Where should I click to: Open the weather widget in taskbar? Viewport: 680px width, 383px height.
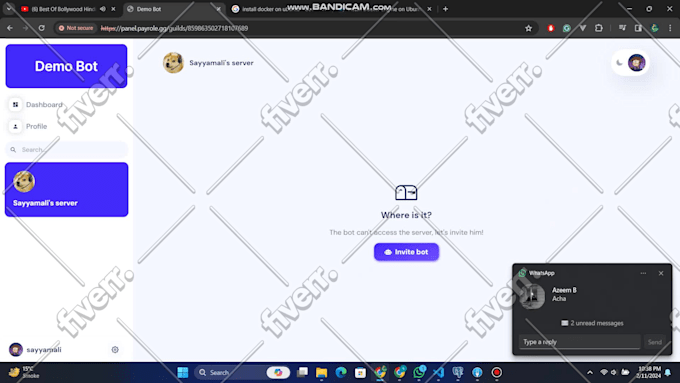pyautogui.click(x=24, y=372)
